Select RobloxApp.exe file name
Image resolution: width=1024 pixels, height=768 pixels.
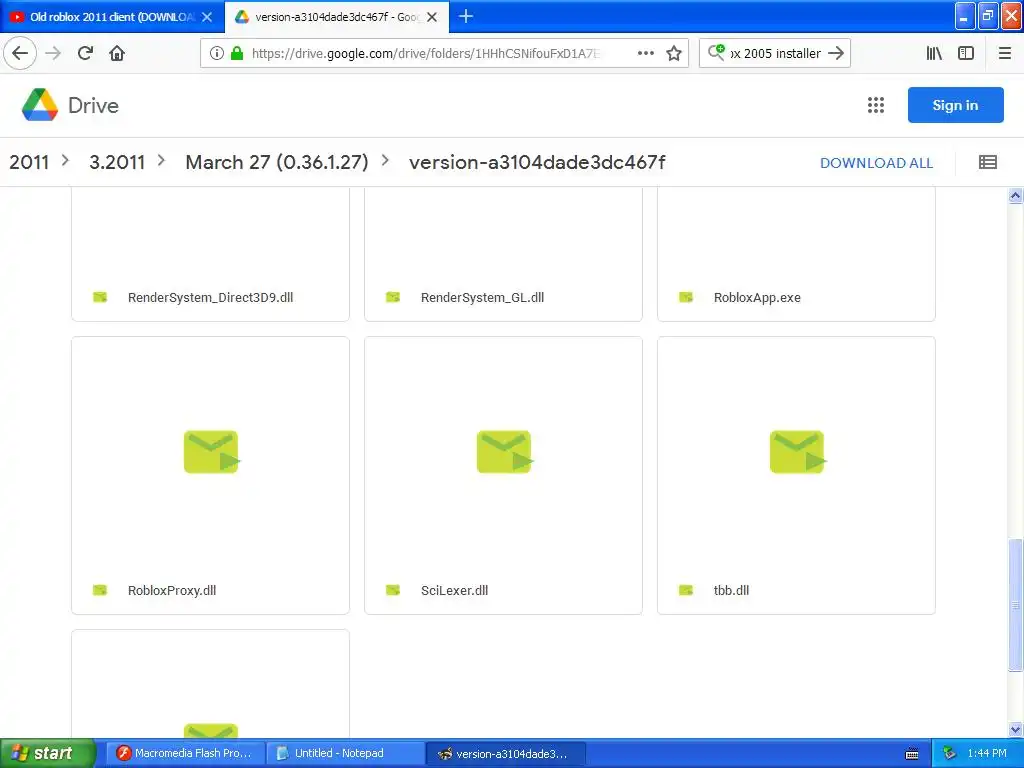(757, 298)
